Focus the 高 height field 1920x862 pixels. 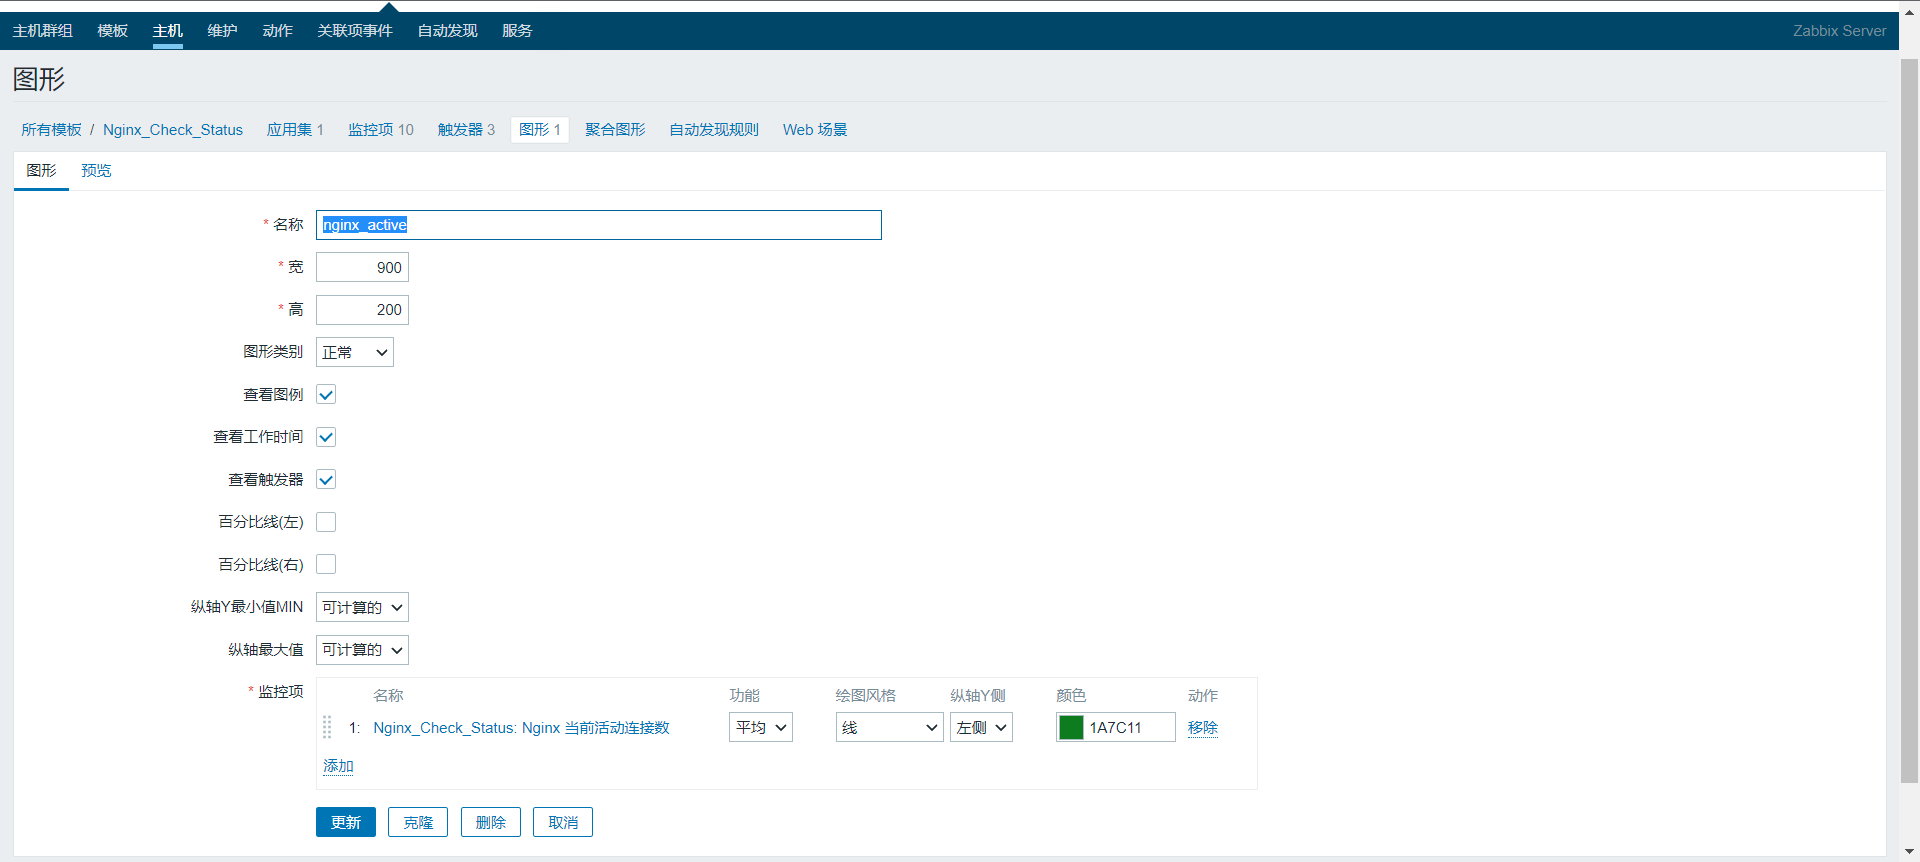[x=362, y=310]
